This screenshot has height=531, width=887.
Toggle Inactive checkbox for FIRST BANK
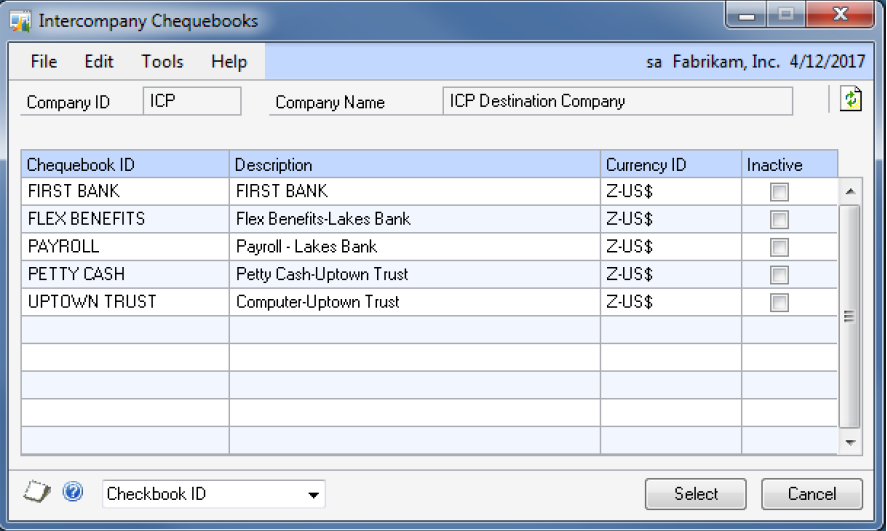pos(779,192)
